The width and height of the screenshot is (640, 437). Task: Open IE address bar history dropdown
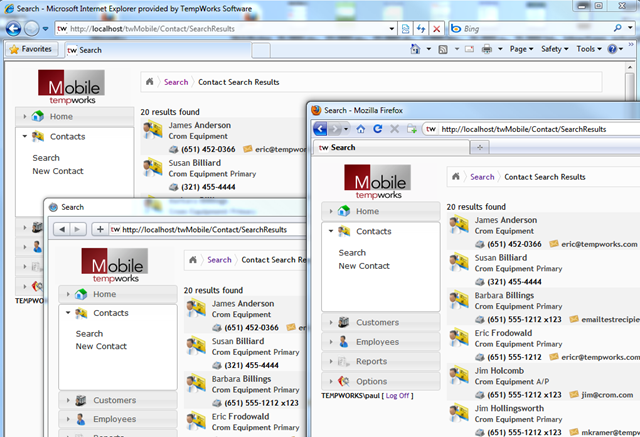(x=392, y=29)
